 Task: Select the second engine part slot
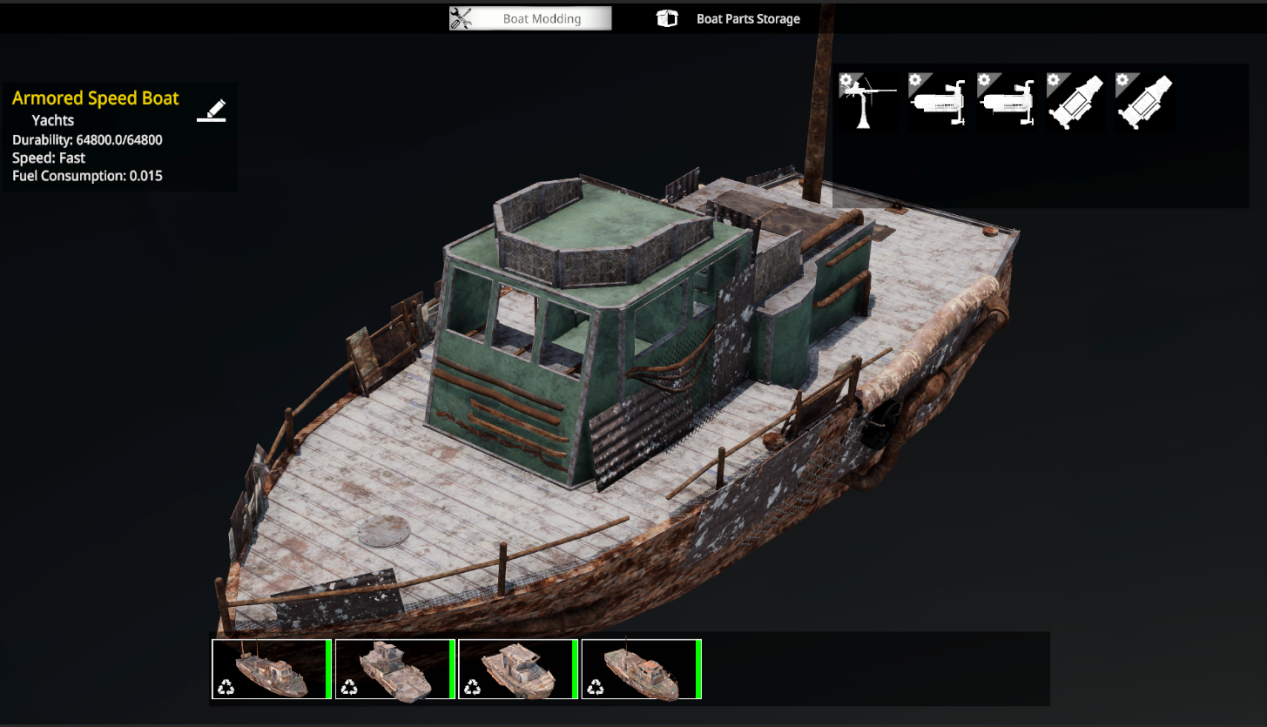[x=1006, y=101]
